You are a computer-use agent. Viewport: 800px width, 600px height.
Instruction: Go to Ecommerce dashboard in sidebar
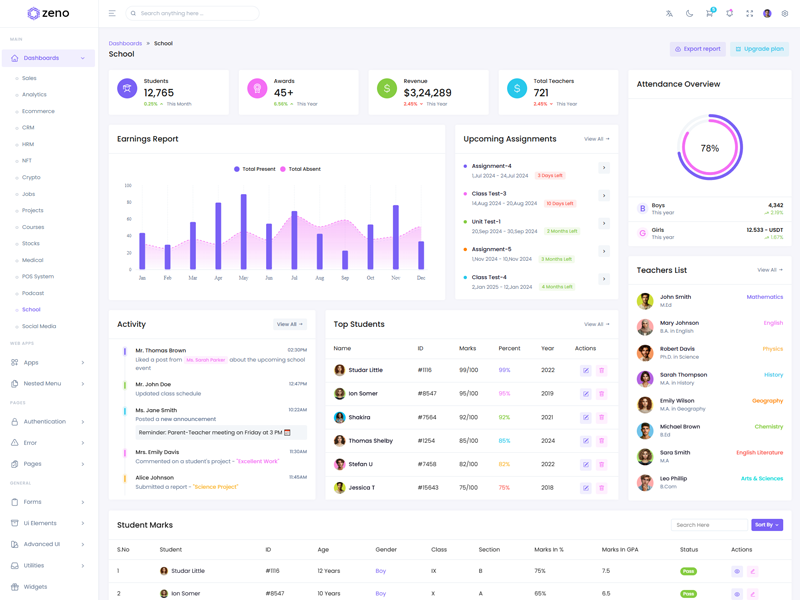click(38, 111)
